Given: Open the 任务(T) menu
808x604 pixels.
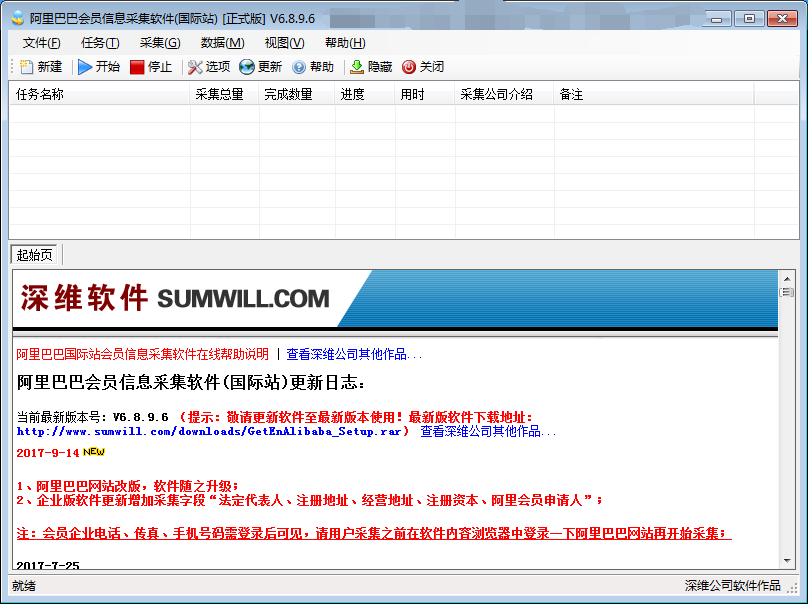Looking at the screenshot, I should click(100, 43).
